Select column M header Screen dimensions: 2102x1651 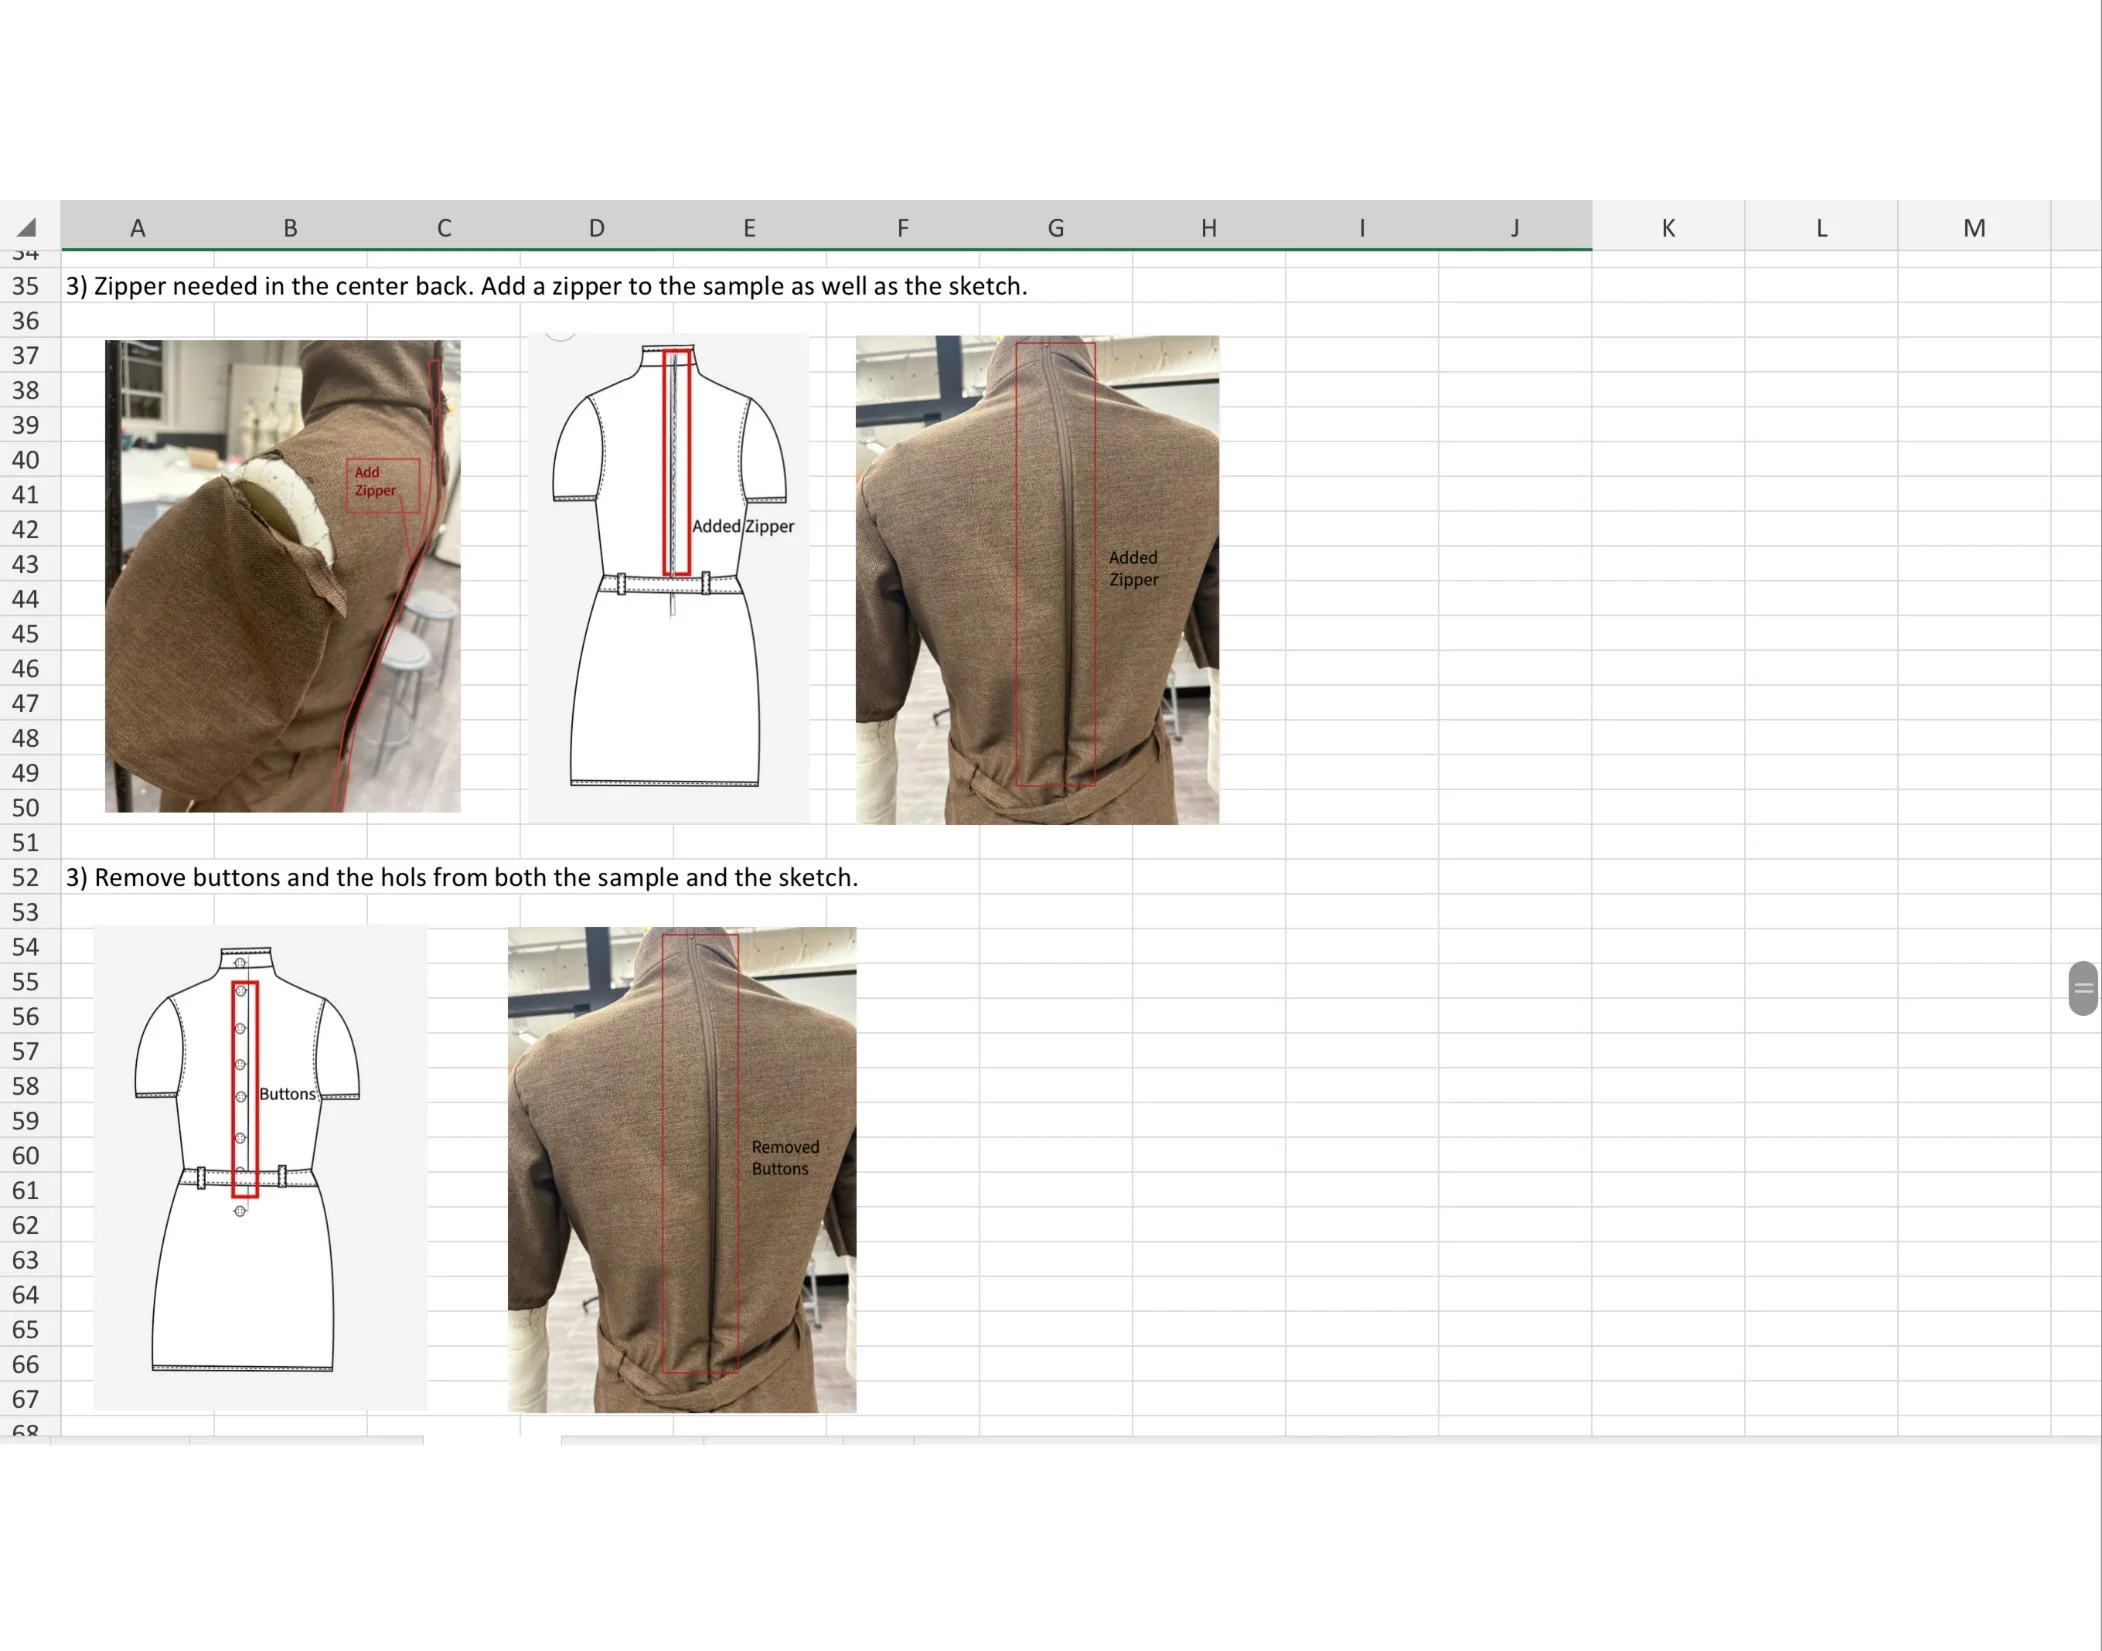1974,228
